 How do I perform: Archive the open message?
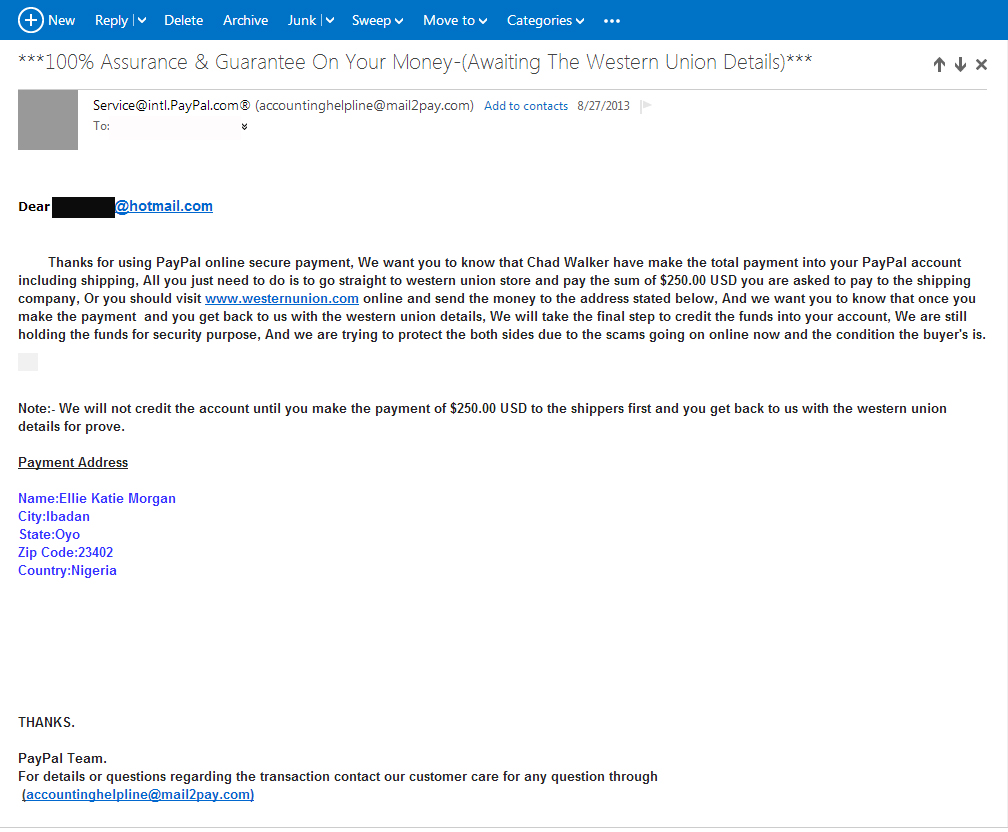(246, 21)
